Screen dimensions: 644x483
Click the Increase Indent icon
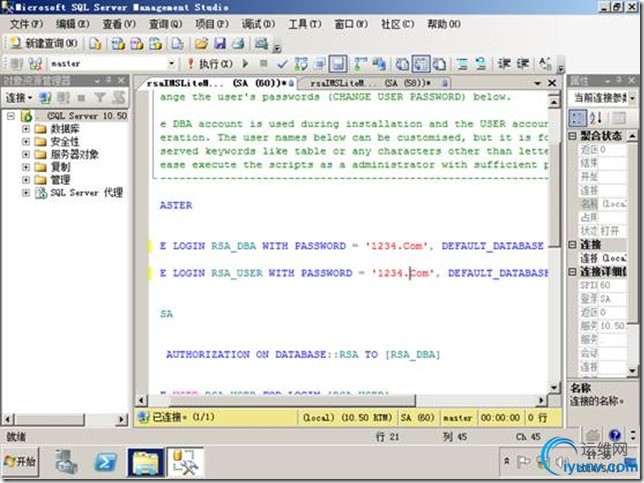[x=522, y=64]
